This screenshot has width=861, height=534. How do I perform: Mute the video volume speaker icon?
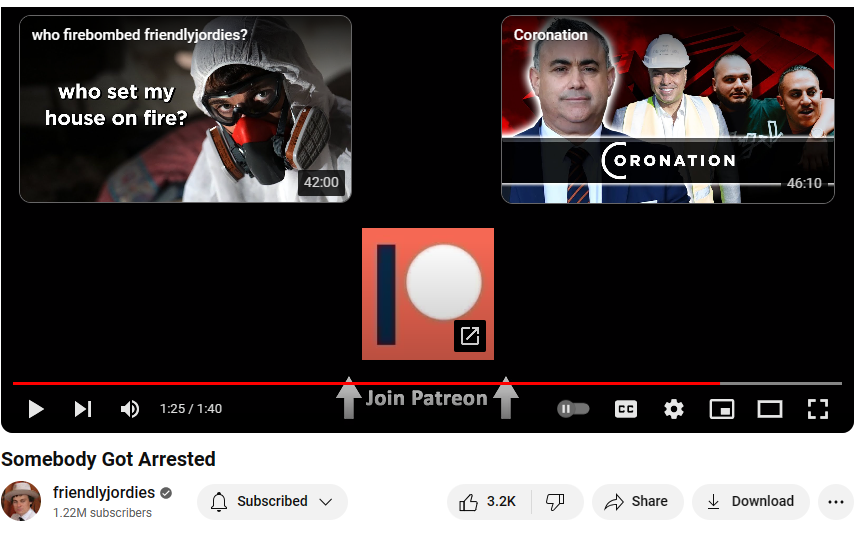(x=130, y=409)
